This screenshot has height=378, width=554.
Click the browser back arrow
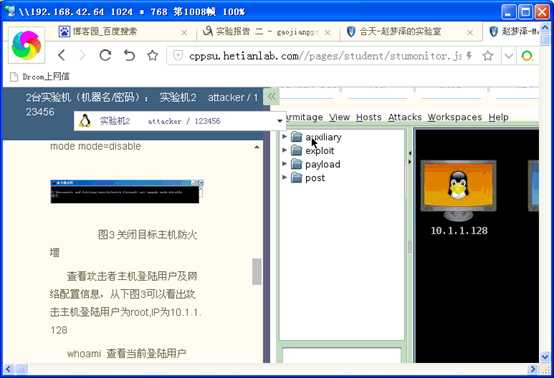(x=62, y=55)
